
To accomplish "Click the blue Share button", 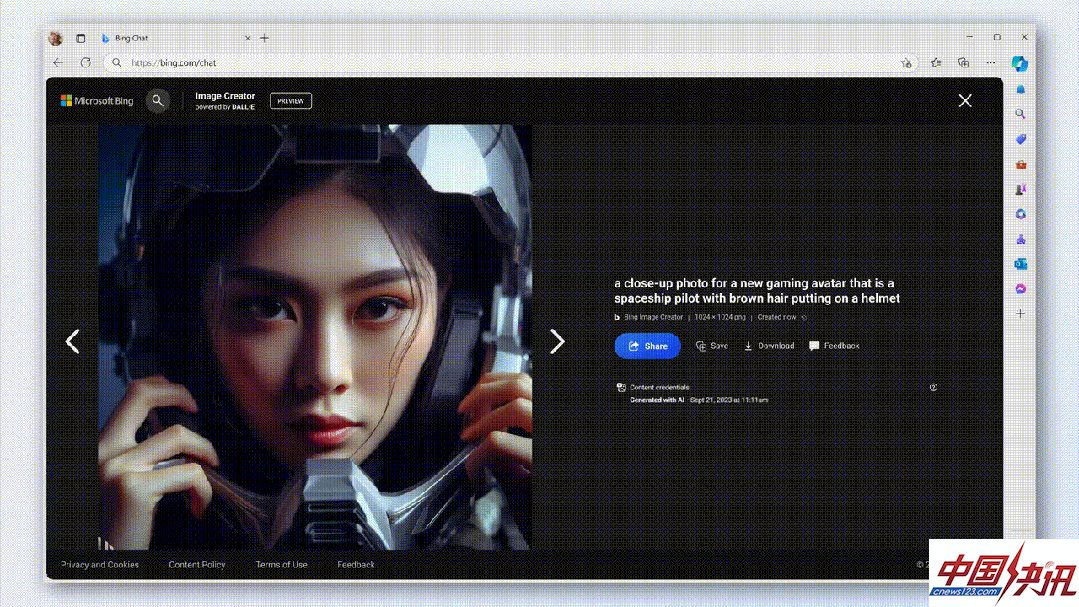I will [648, 346].
